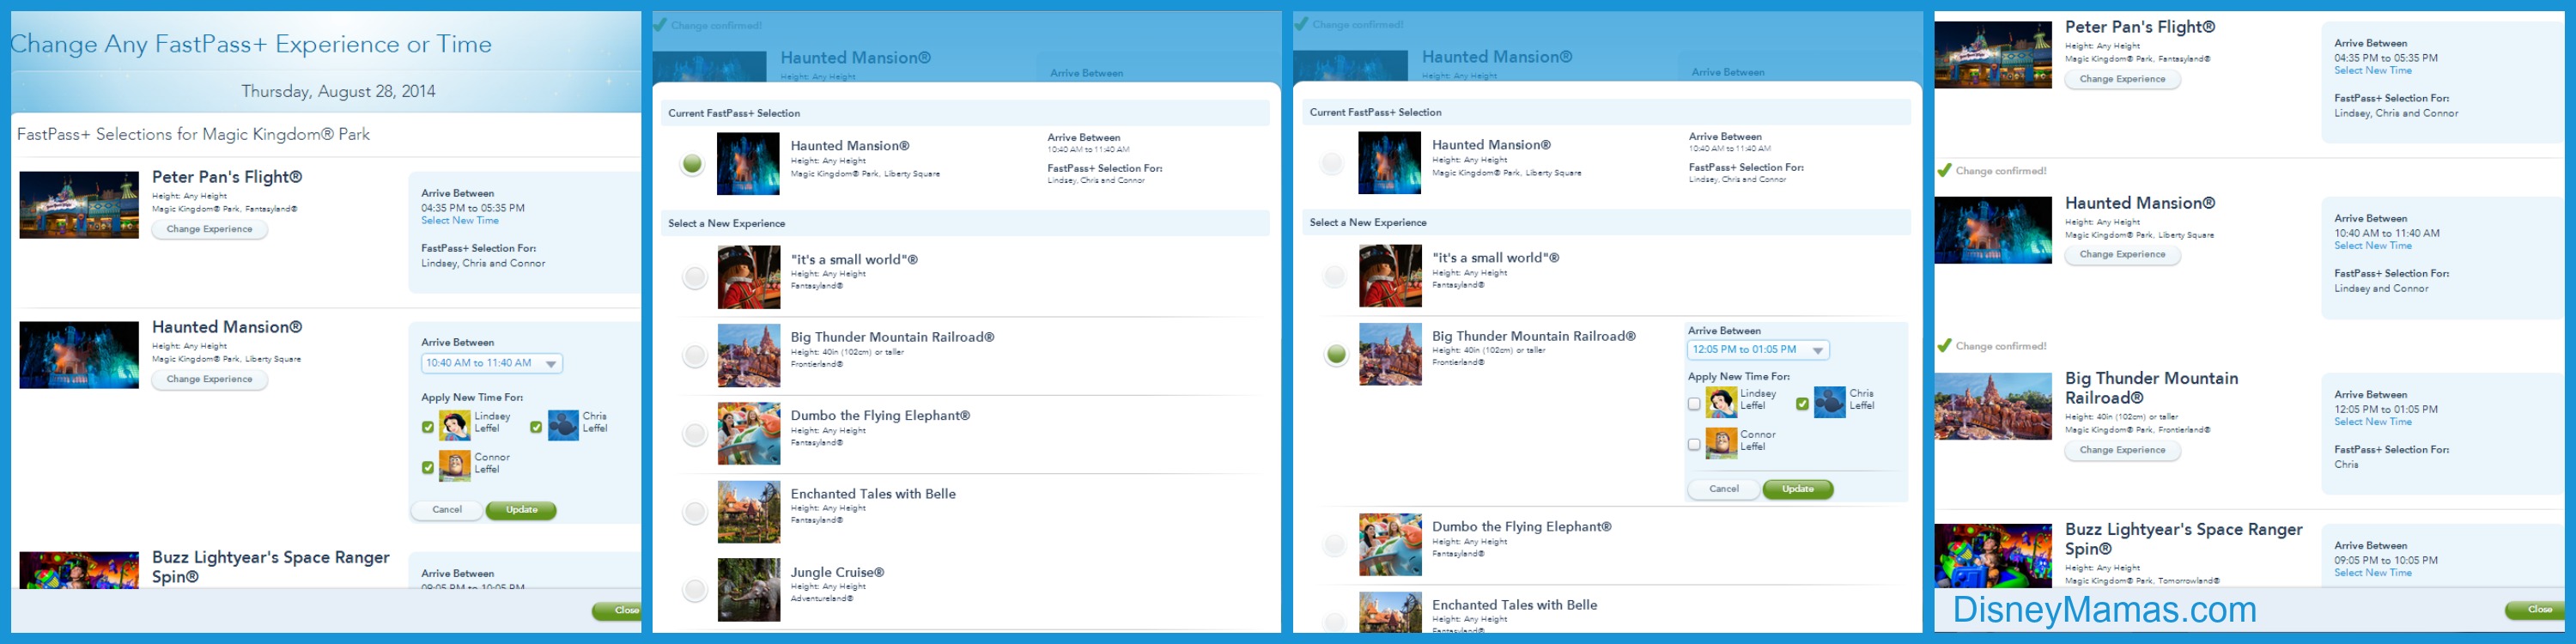Click "Adventureland®" text under Jungle Cruise

(x=821, y=599)
